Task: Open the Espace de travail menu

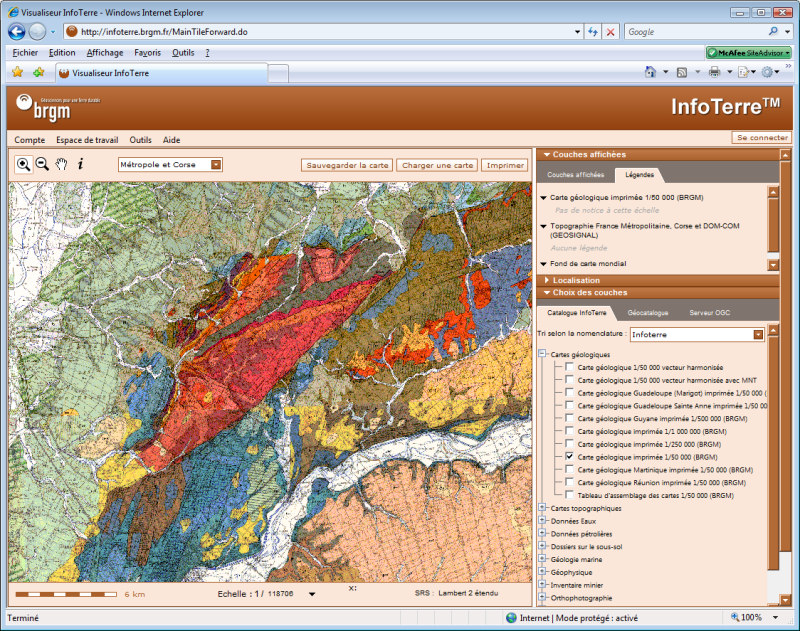Action: coord(87,140)
